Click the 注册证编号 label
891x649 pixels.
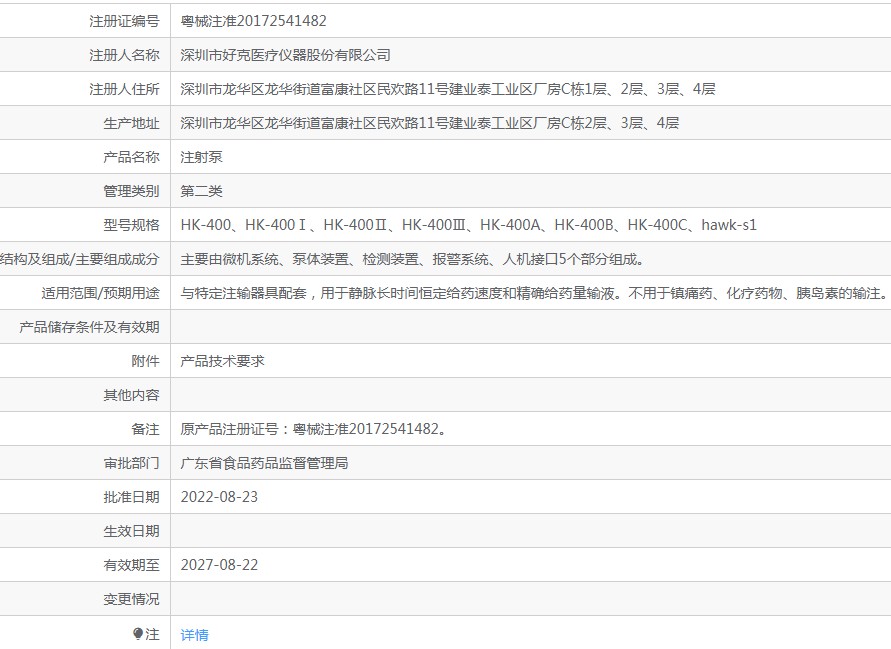[x=124, y=21]
